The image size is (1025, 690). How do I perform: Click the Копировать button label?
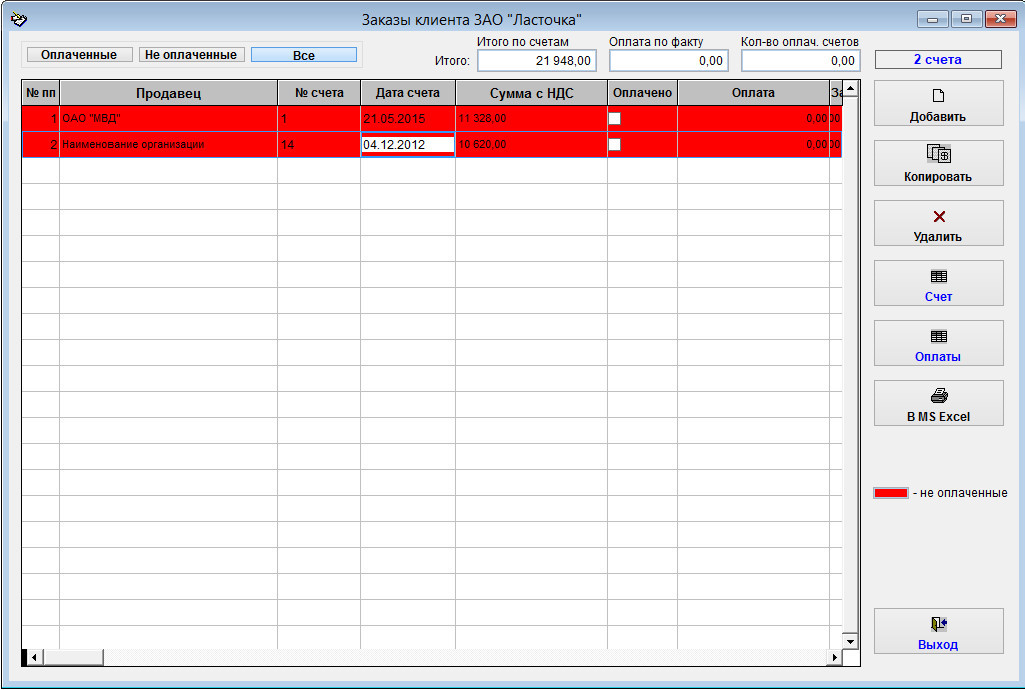click(x=937, y=177)
